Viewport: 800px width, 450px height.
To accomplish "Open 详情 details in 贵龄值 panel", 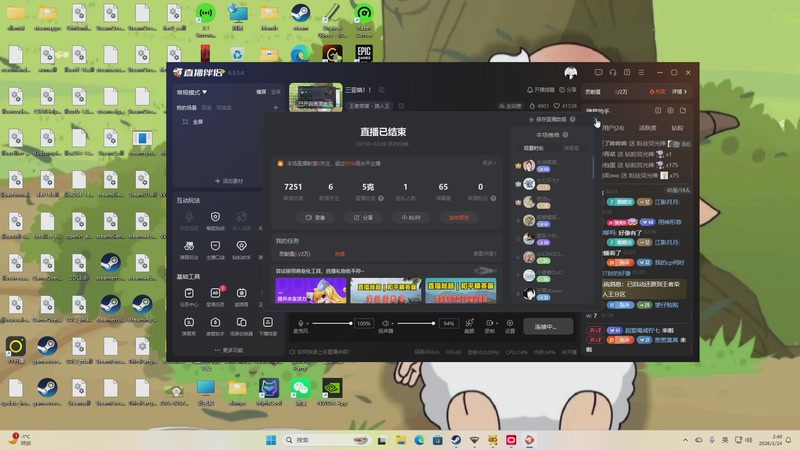I will point(679,92).
